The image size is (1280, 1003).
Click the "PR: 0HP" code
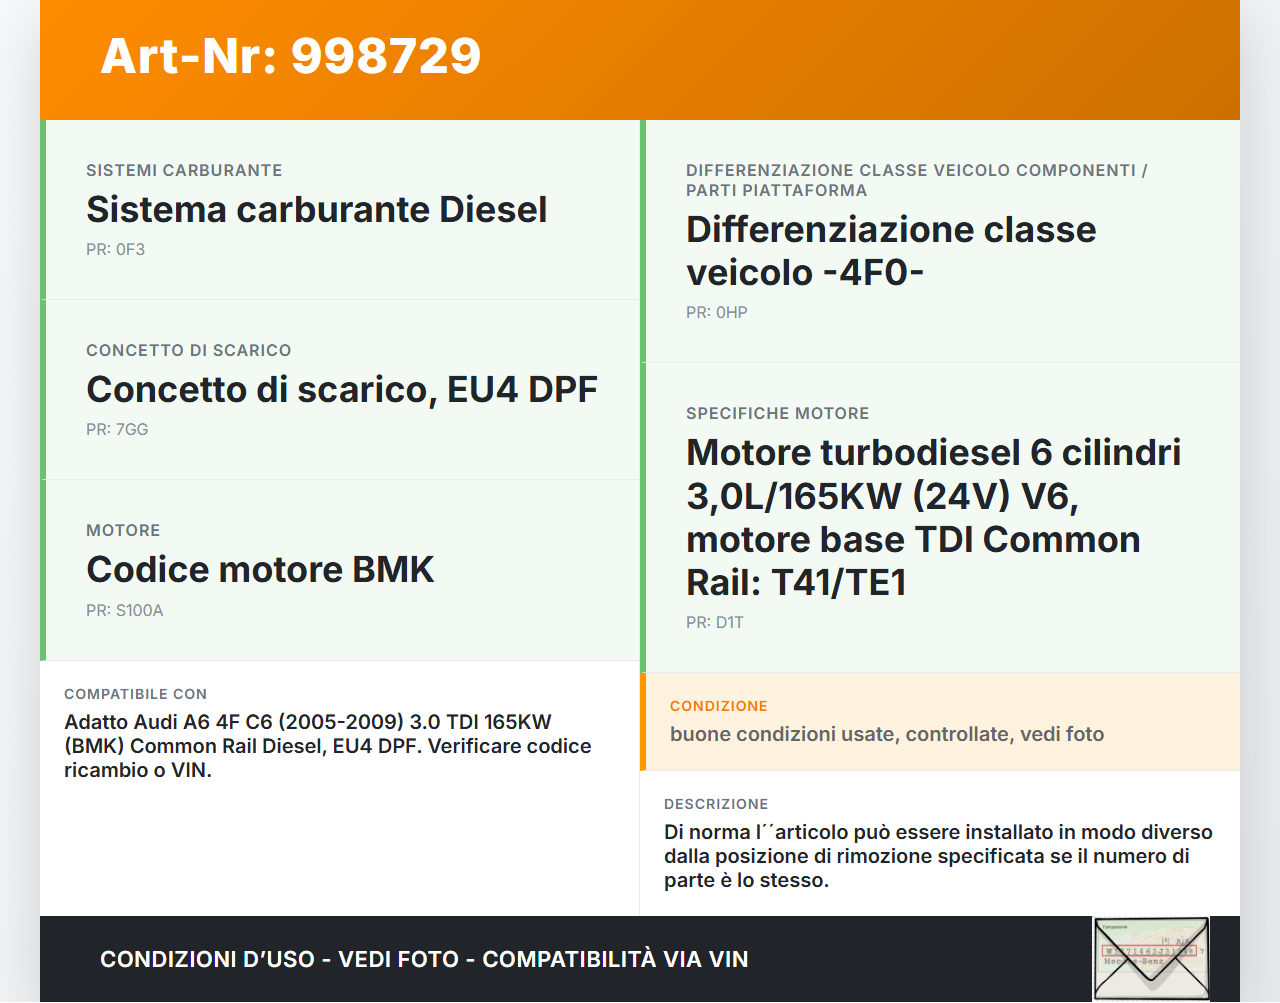pos(716,313)
